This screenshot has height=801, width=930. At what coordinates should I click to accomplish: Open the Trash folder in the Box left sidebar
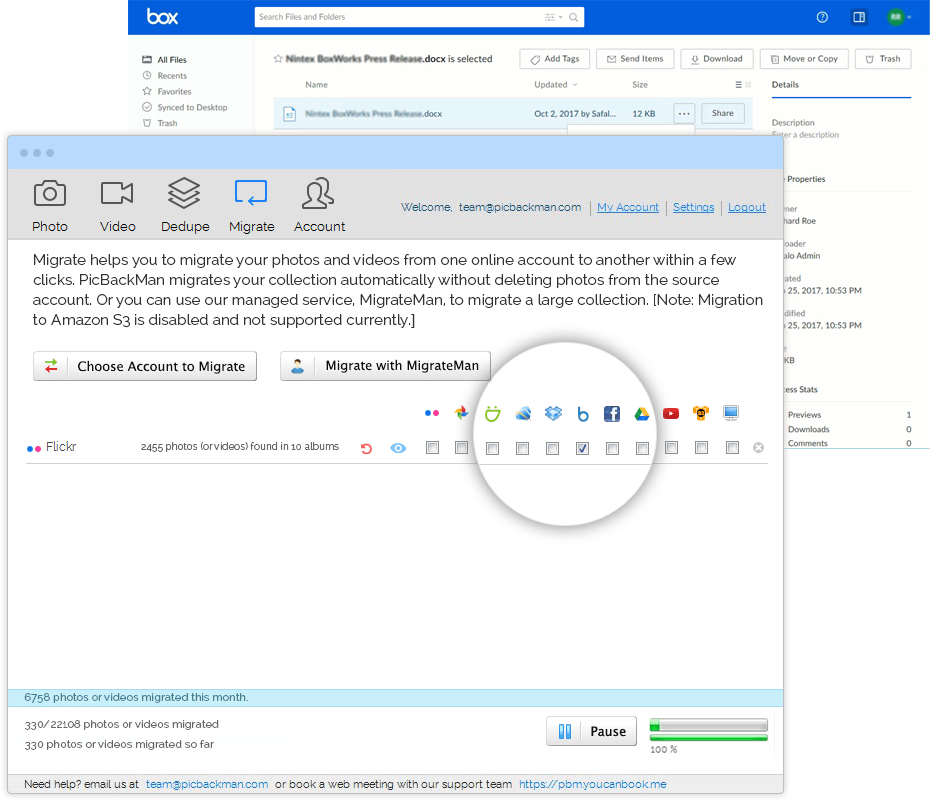[160, 123]
